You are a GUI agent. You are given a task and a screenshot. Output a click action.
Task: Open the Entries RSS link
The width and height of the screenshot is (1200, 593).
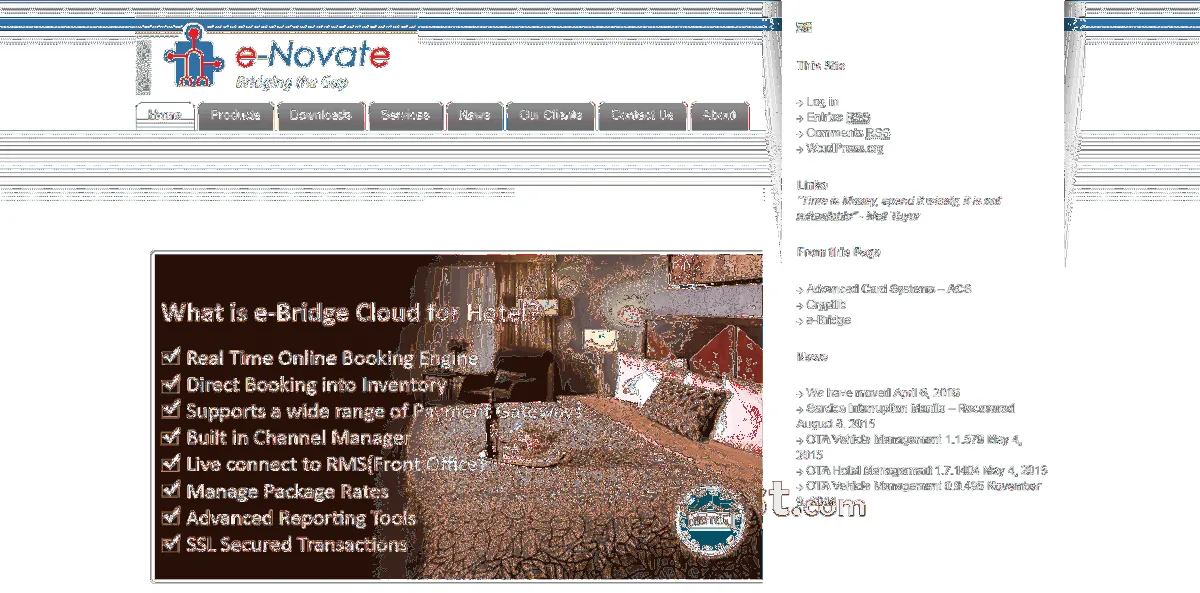click(x=838, y=118)
